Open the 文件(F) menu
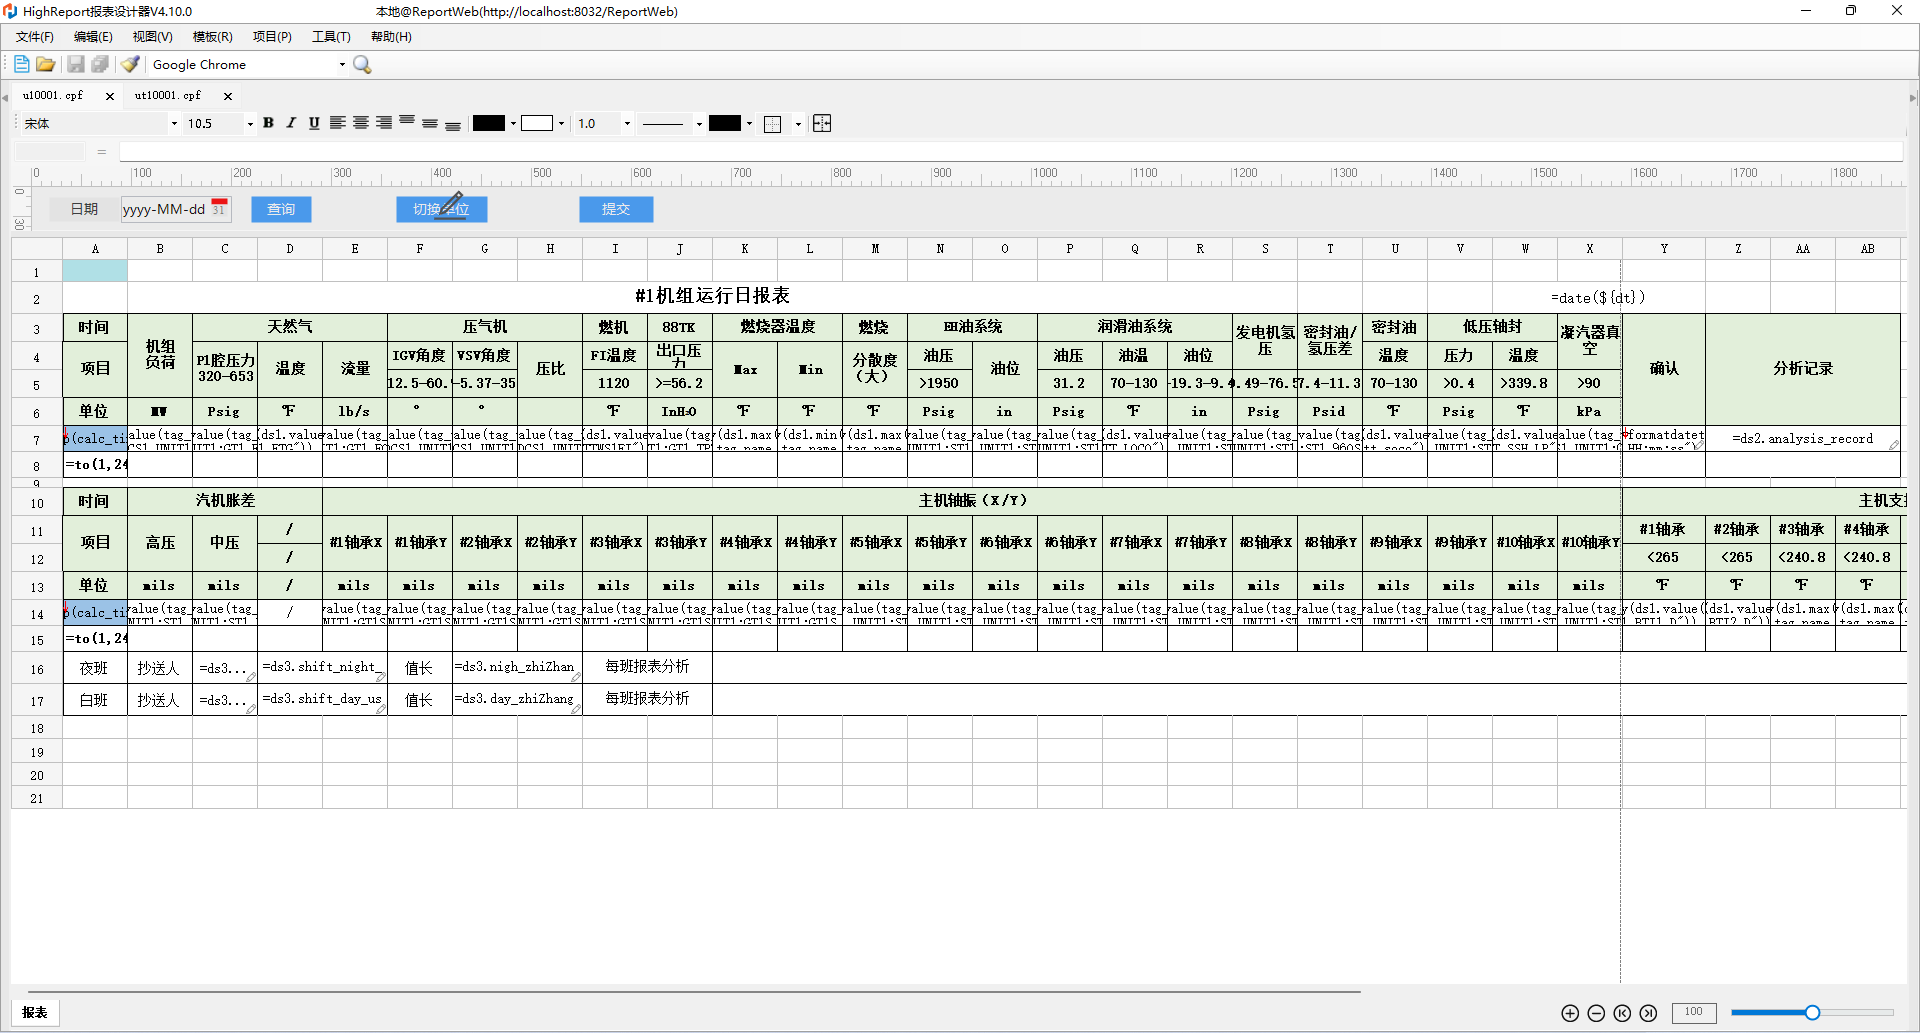1920x1033 pixels. point(35,37)
